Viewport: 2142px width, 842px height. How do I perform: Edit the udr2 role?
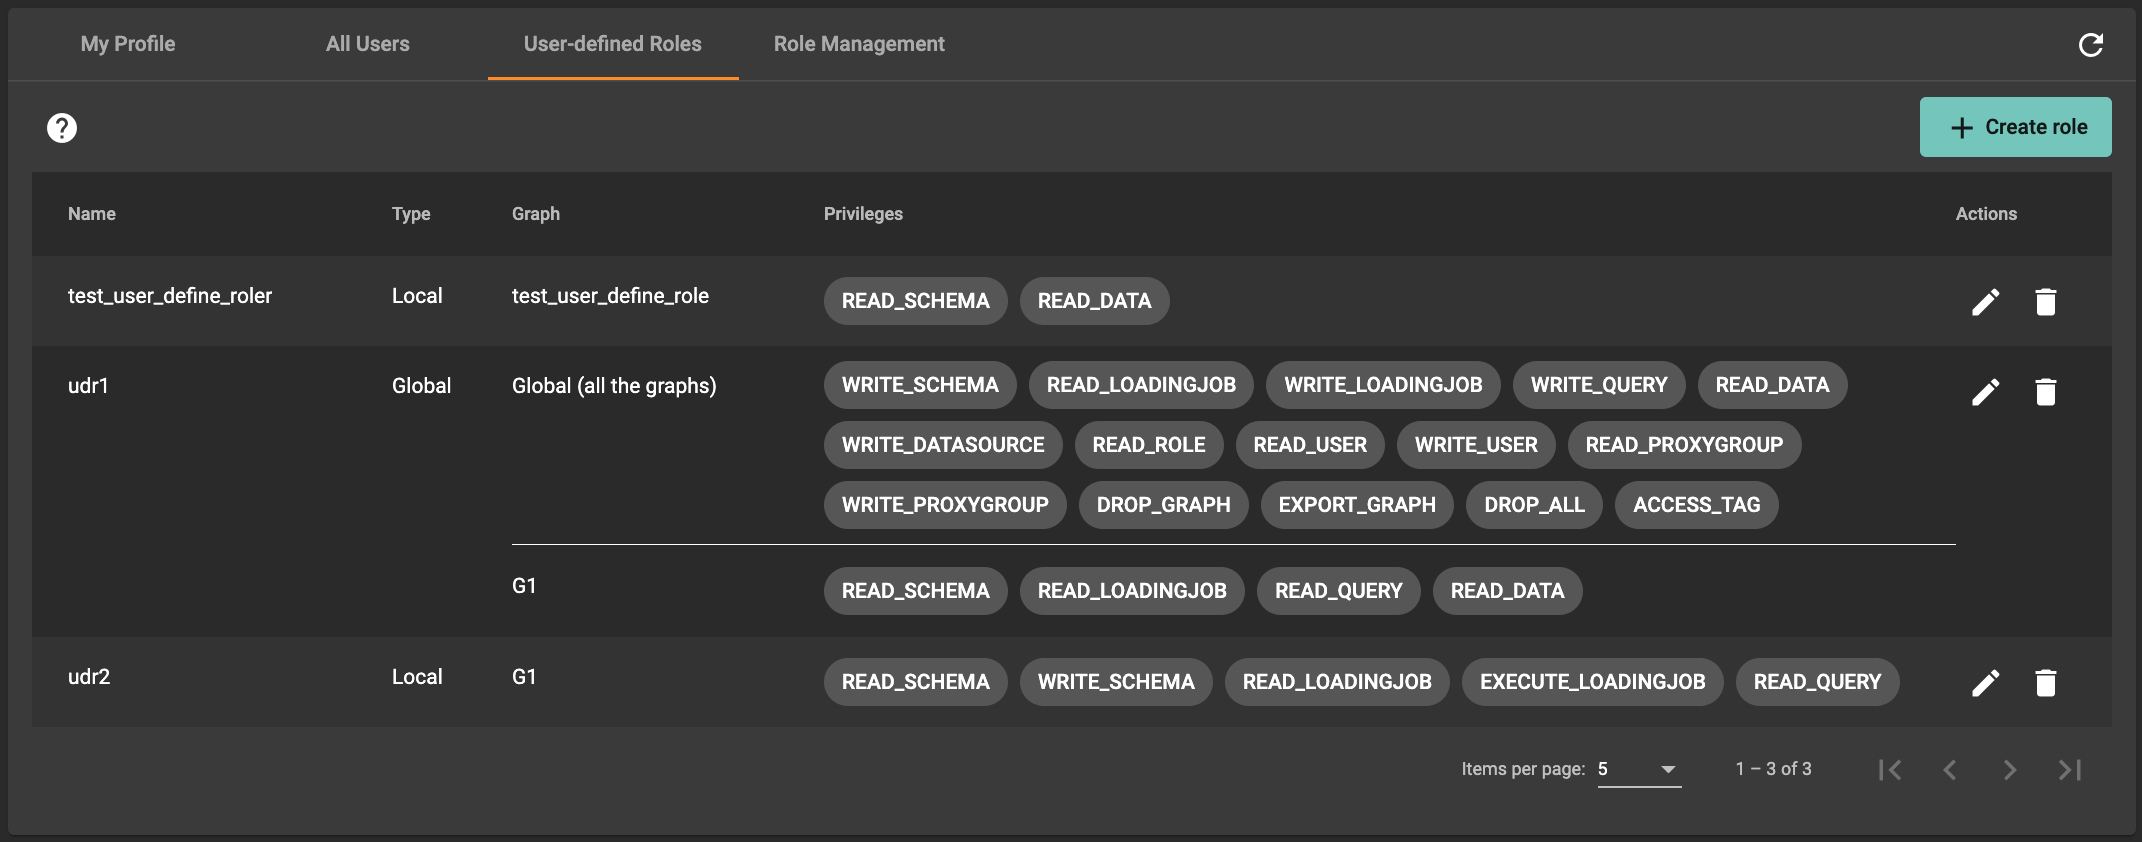click(1985, 683)
